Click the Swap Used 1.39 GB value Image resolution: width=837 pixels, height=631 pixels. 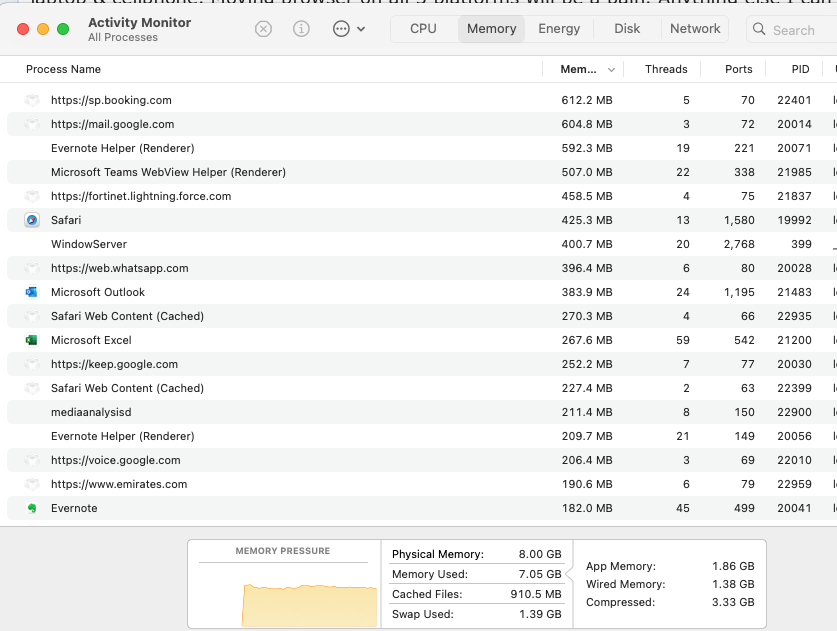click(x=540, y=614)
